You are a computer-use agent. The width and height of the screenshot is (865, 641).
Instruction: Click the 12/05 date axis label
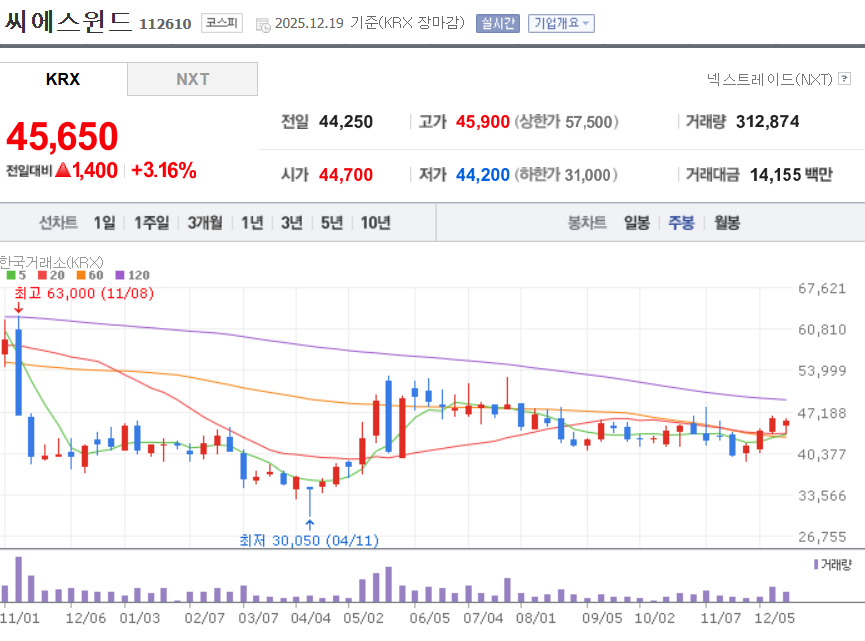coord(775,618)
